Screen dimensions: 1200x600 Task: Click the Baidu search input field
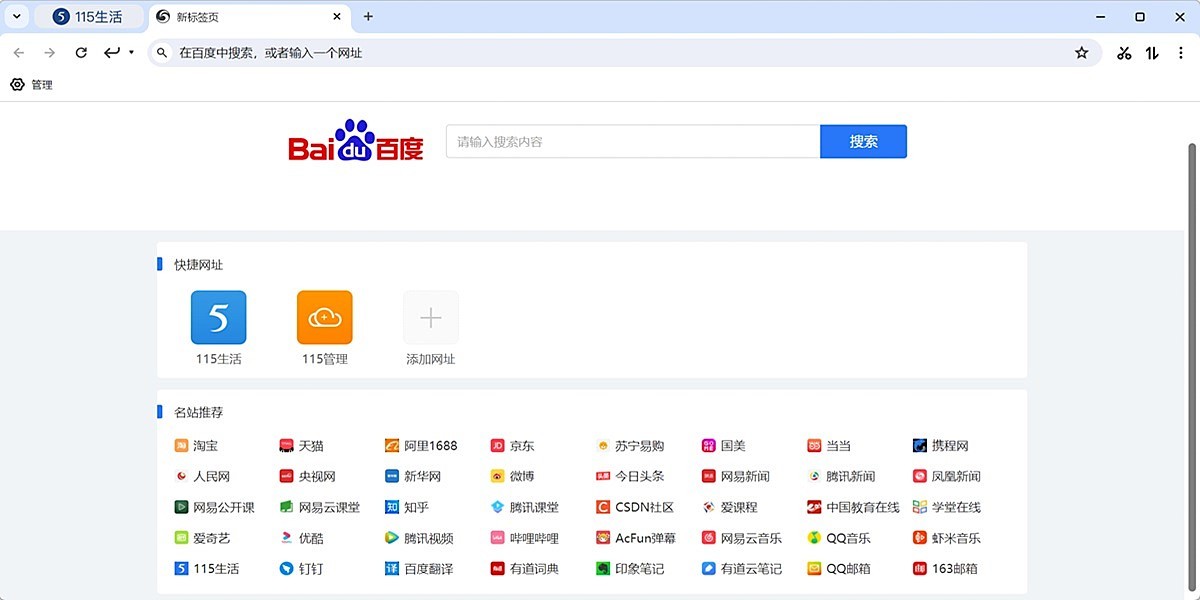tap(632, 142)
